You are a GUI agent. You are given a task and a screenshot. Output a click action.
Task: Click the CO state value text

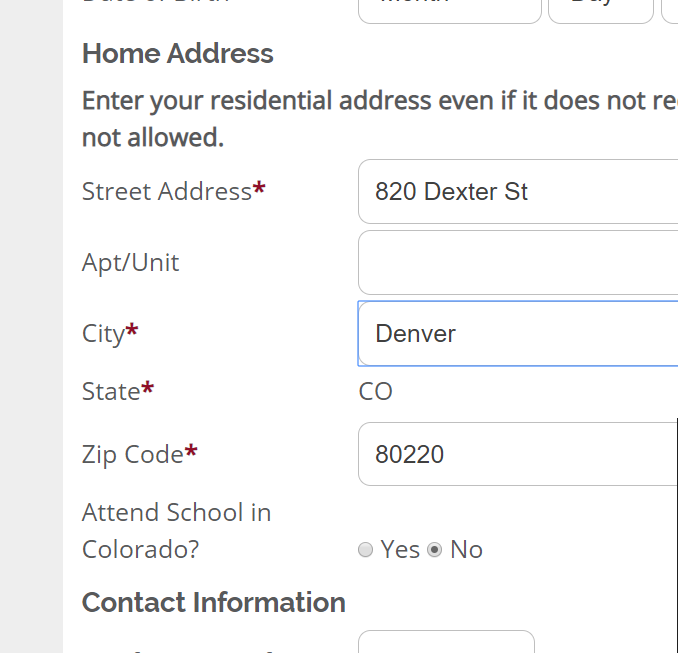pos(376,391)
